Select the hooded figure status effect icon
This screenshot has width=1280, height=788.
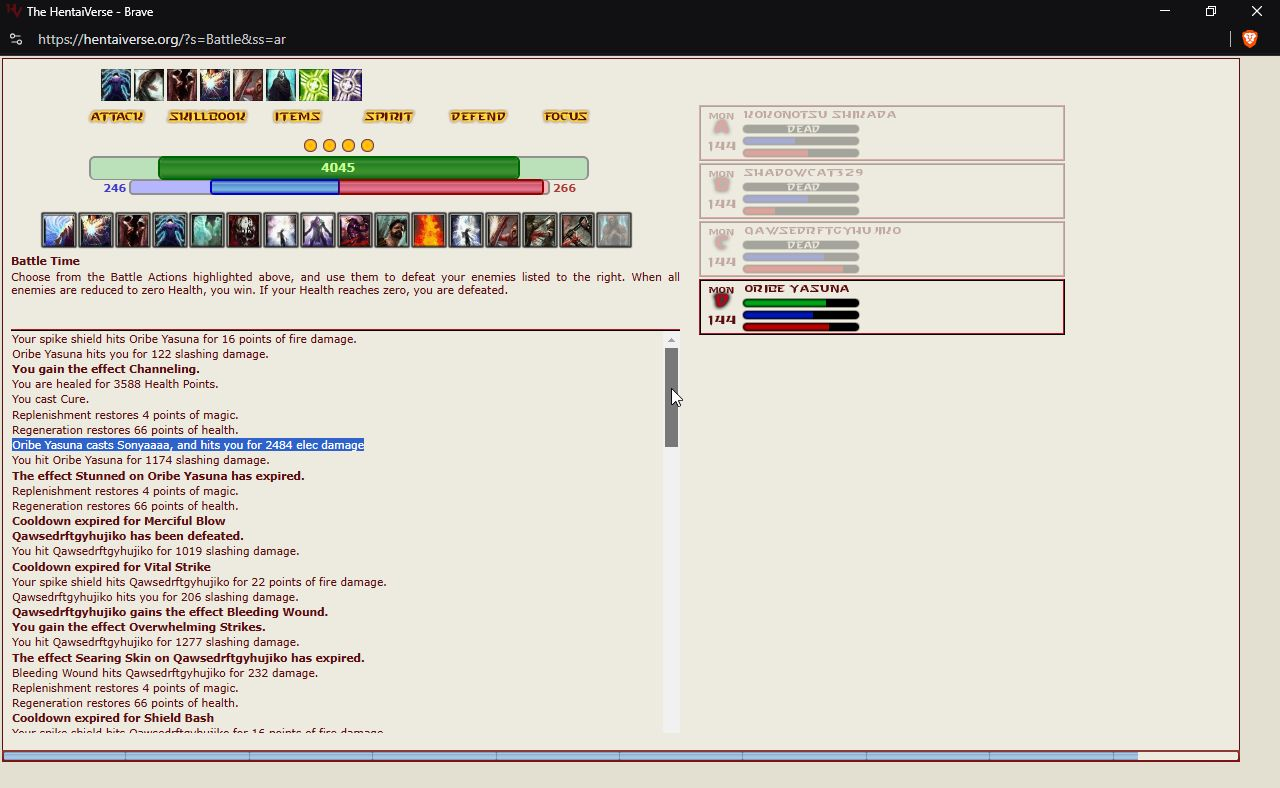click(281, 85)
